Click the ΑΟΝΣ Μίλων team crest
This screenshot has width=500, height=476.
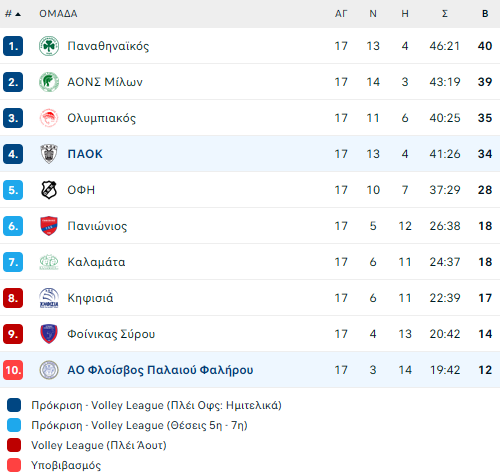[49, 82]
